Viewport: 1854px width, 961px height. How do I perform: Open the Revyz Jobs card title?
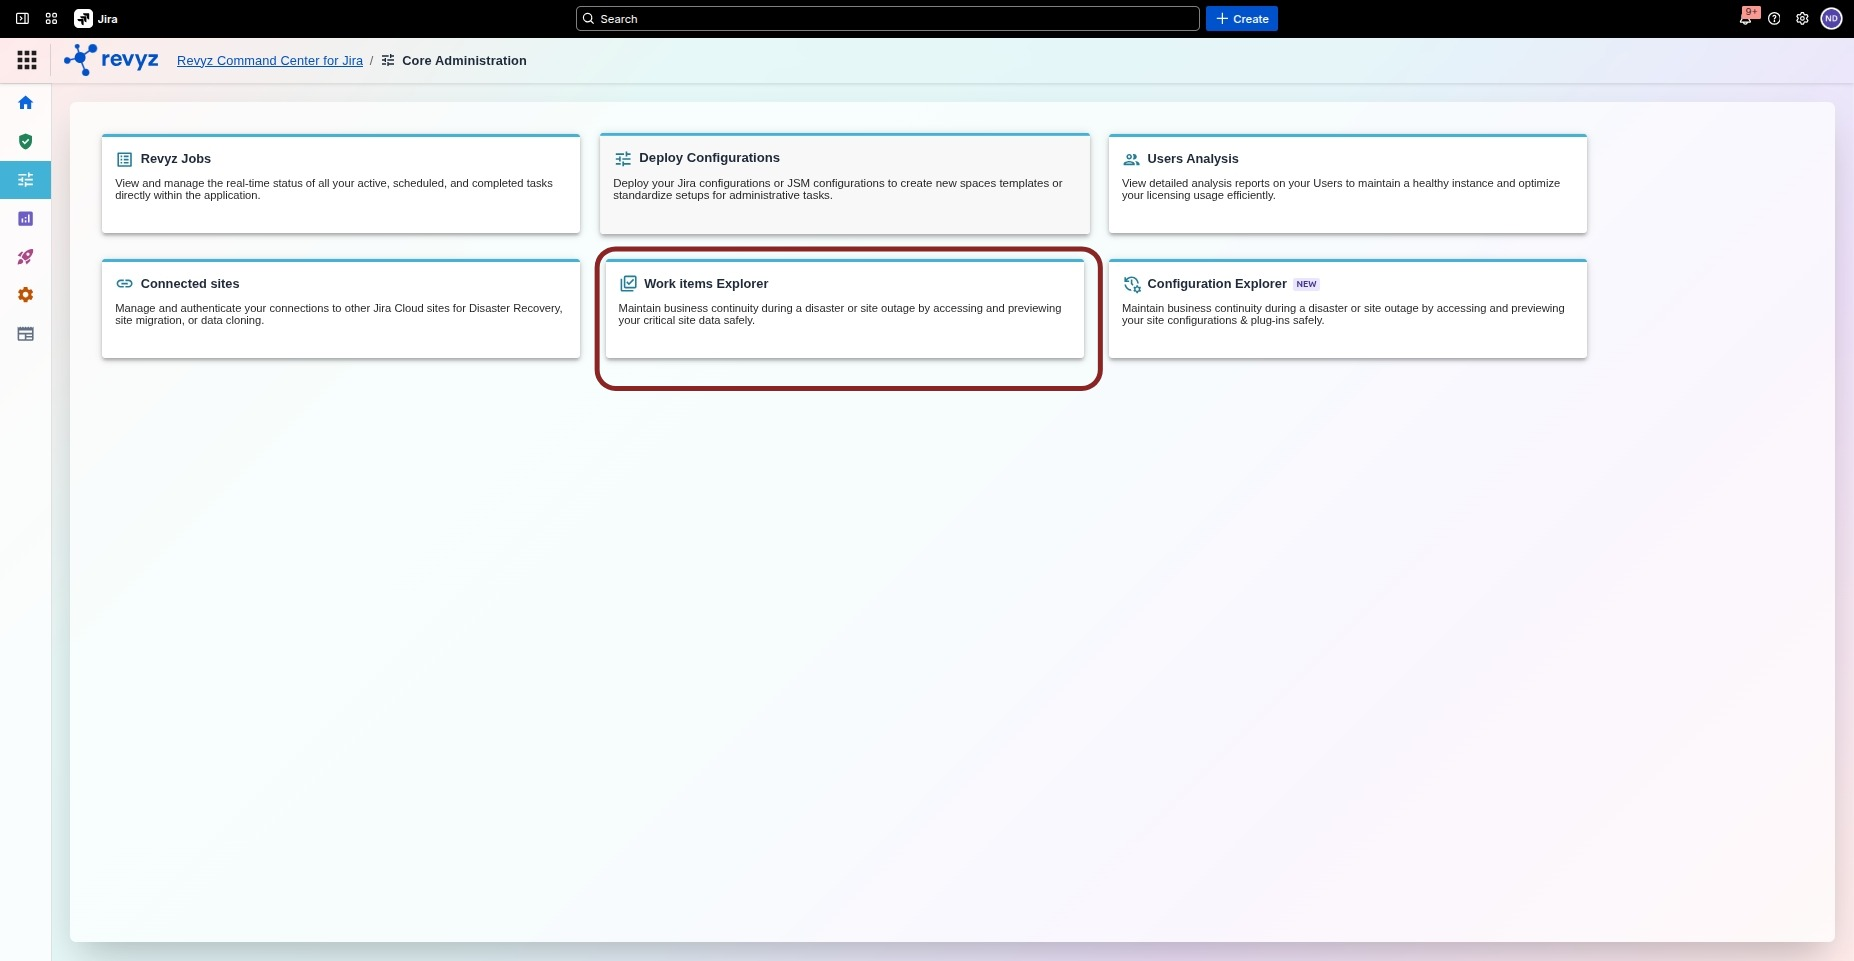(x=176, y=159)
